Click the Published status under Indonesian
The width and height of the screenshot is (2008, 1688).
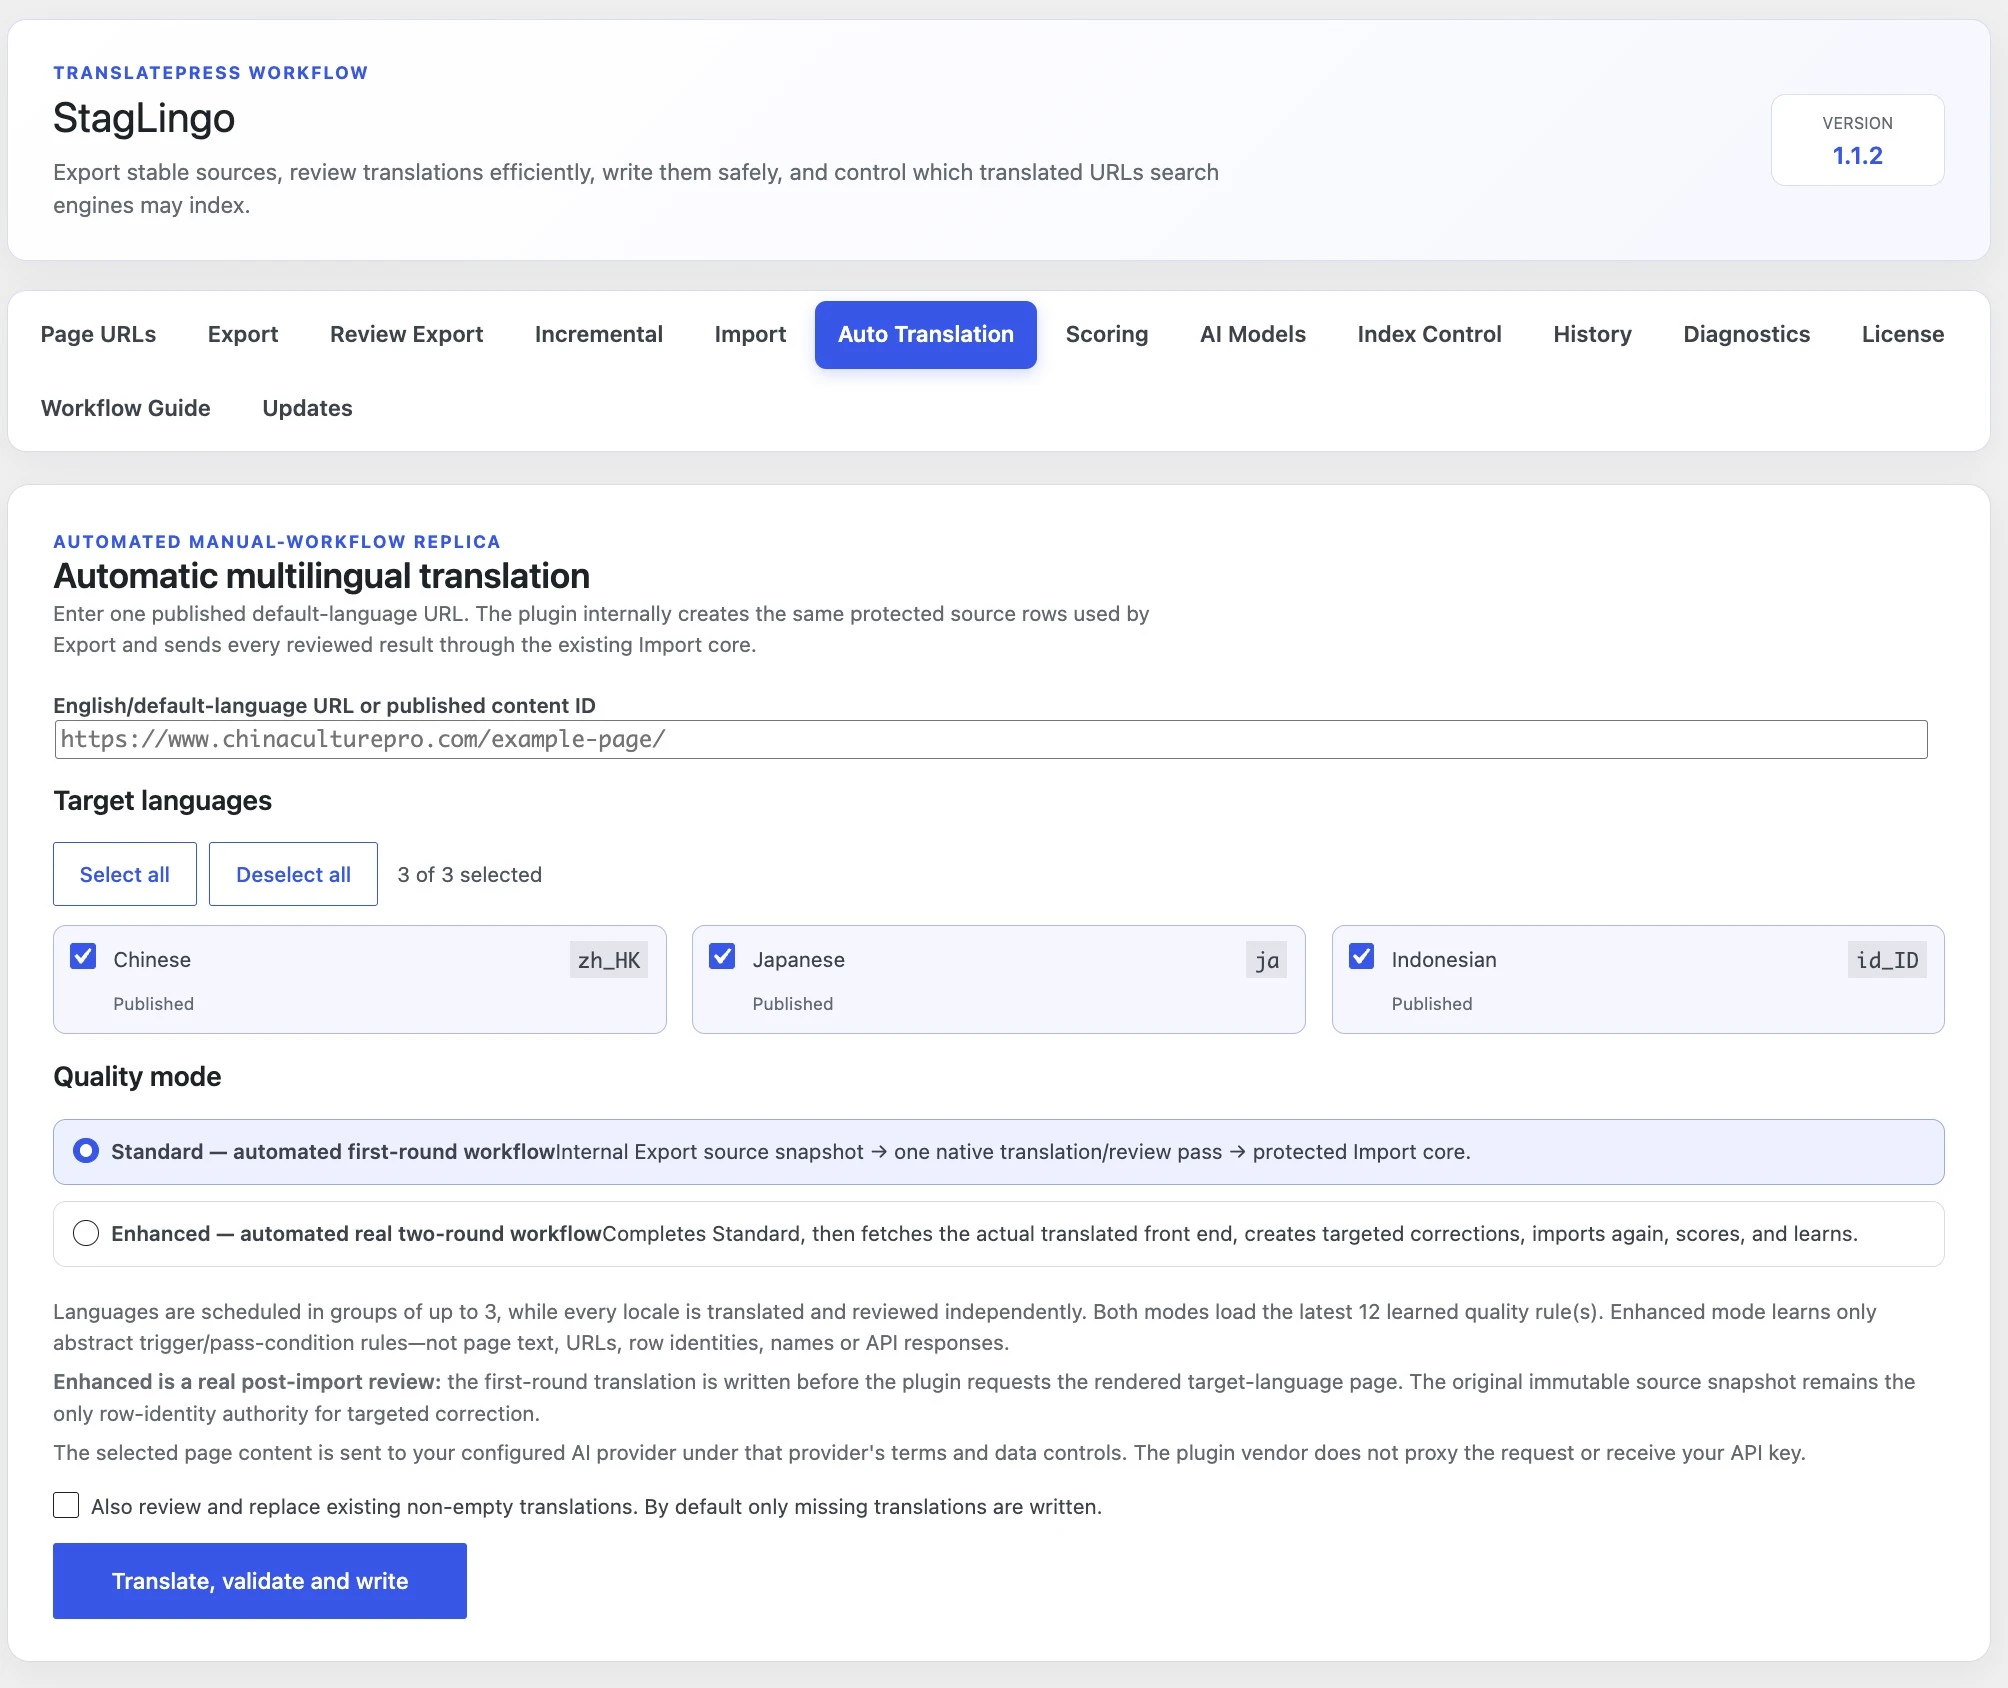click(1432, 1004)
